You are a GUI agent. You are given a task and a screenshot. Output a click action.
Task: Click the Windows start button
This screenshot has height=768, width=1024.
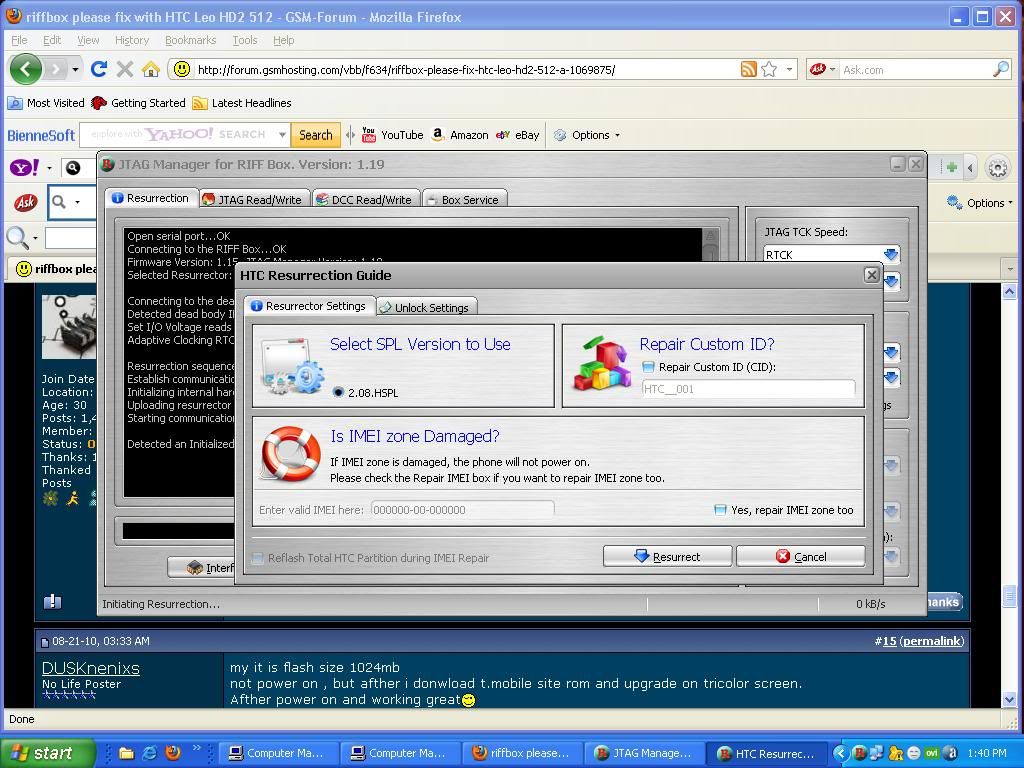48,753
